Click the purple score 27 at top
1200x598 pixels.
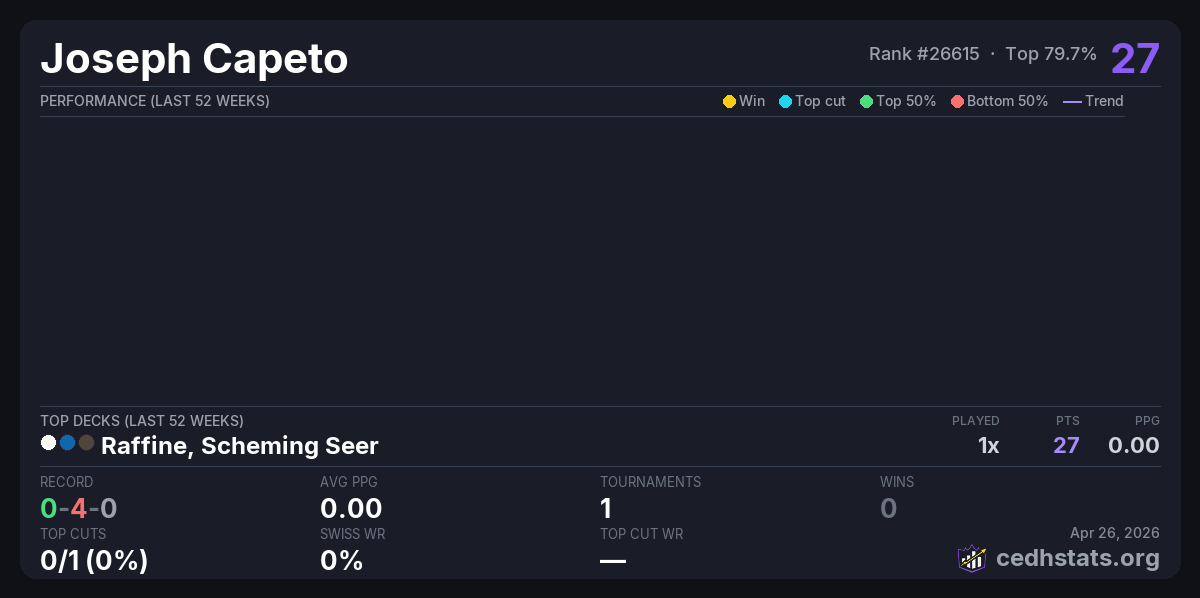1135,59
